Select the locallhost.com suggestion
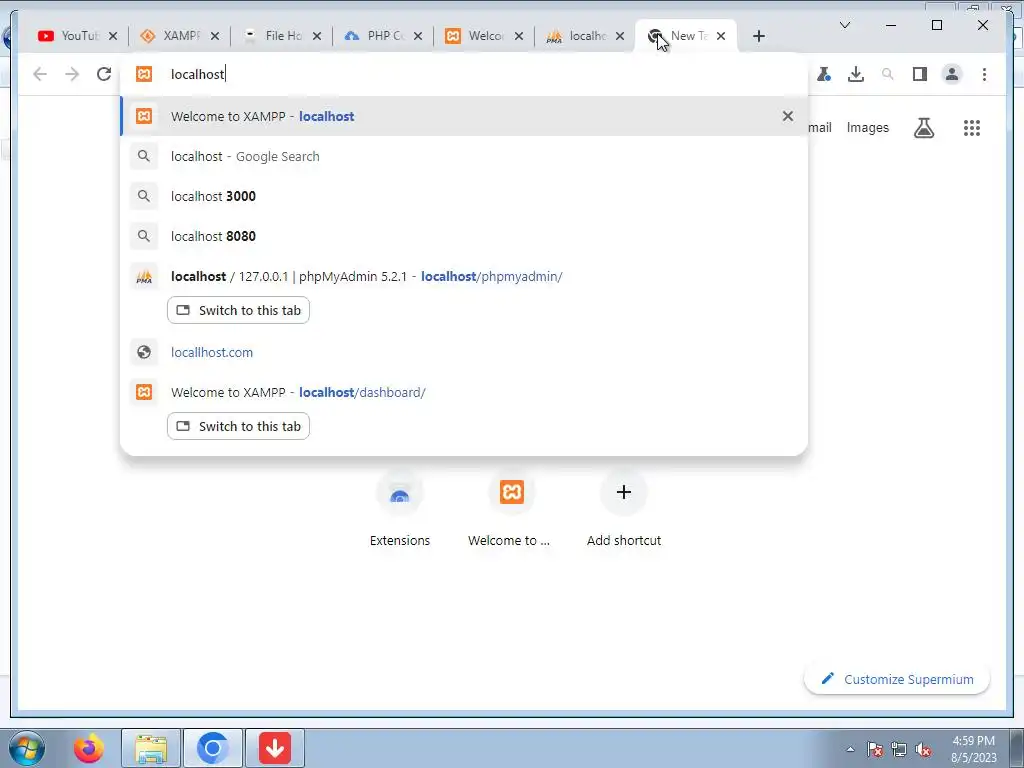 click(464, 352)
